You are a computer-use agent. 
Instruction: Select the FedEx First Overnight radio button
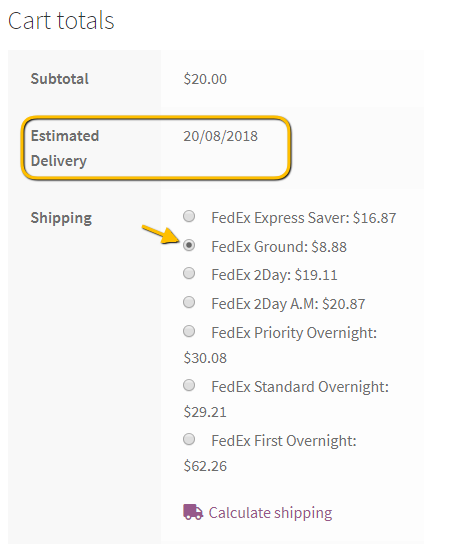click(x=189, y=439)
